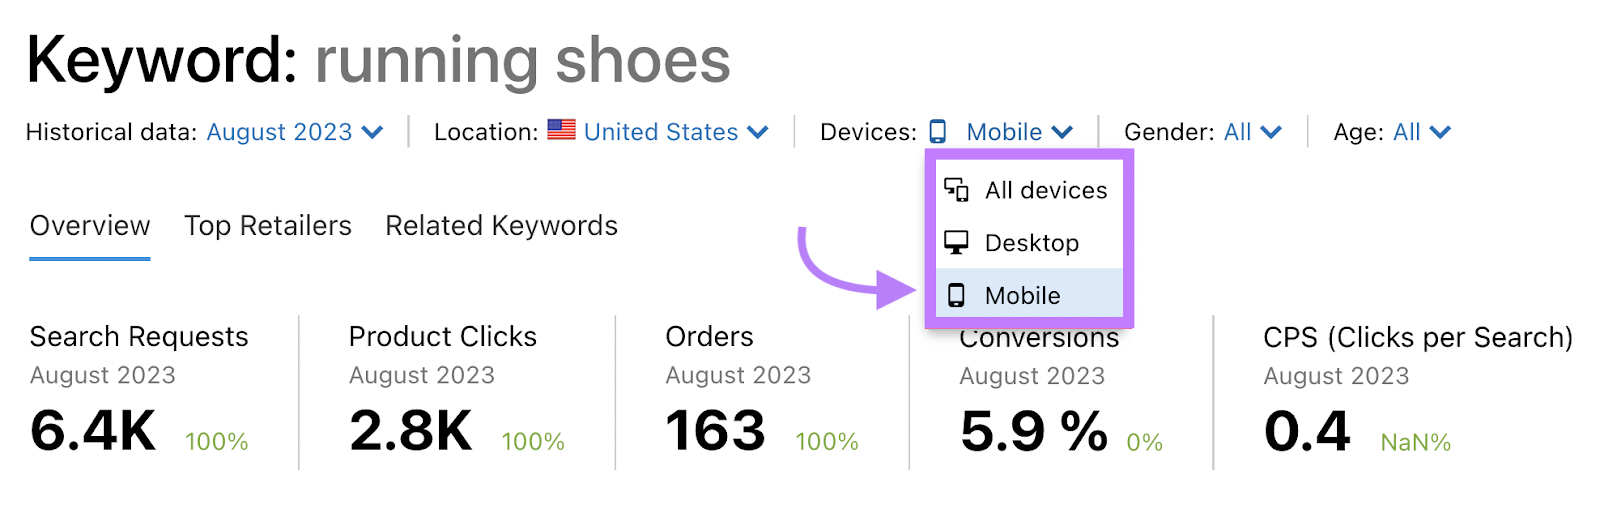Viewport: 1600px width, 509px height.
Task: Select Mobile in the devices menu
Action: pyautogui.click(x=1029, y=295)
